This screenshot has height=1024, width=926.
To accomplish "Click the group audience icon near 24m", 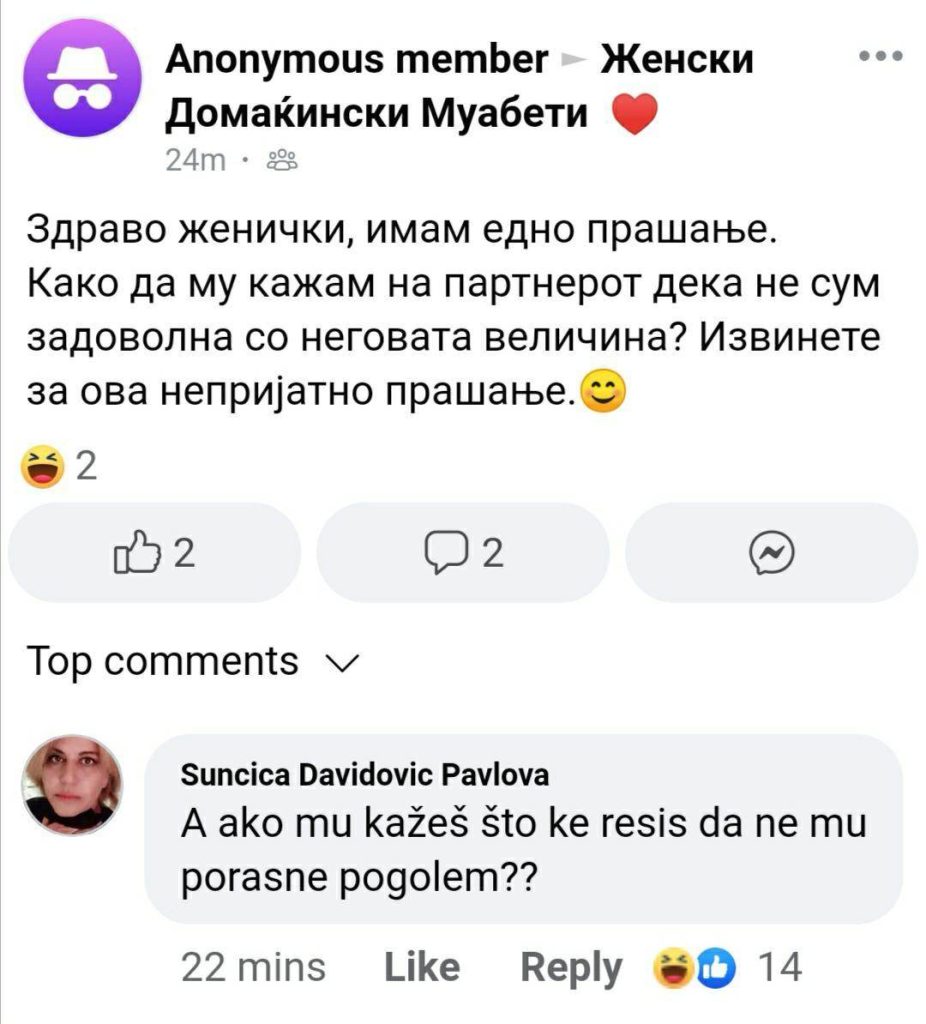I will tap(282, 160).
